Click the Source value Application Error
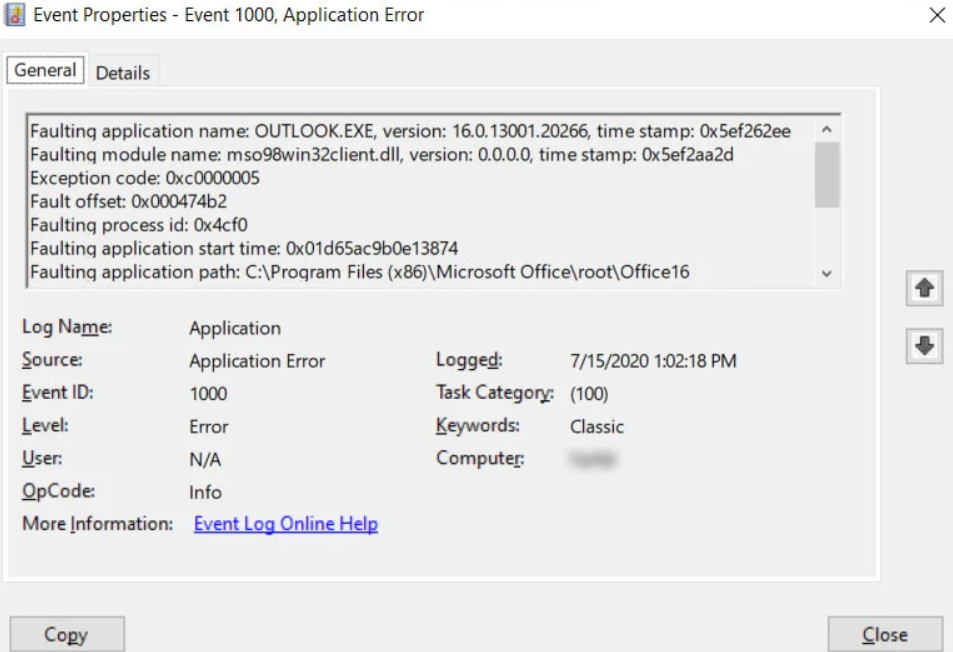 257,361
